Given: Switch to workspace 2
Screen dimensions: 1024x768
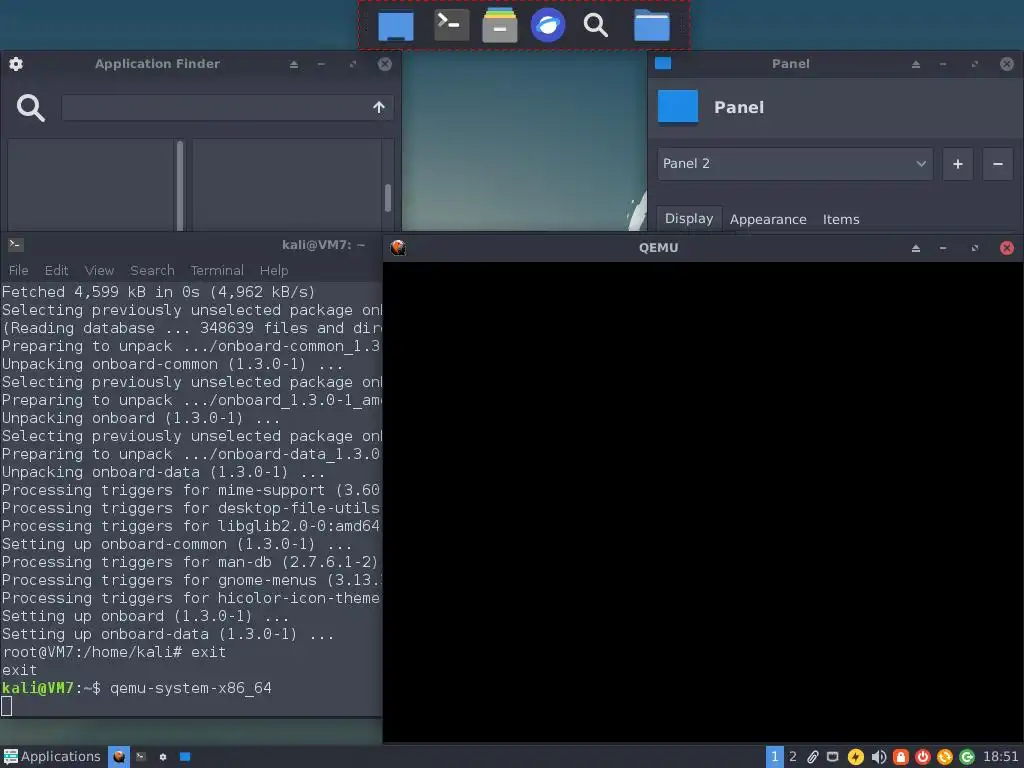Looking at the screenshot, I should coord(793,757).
